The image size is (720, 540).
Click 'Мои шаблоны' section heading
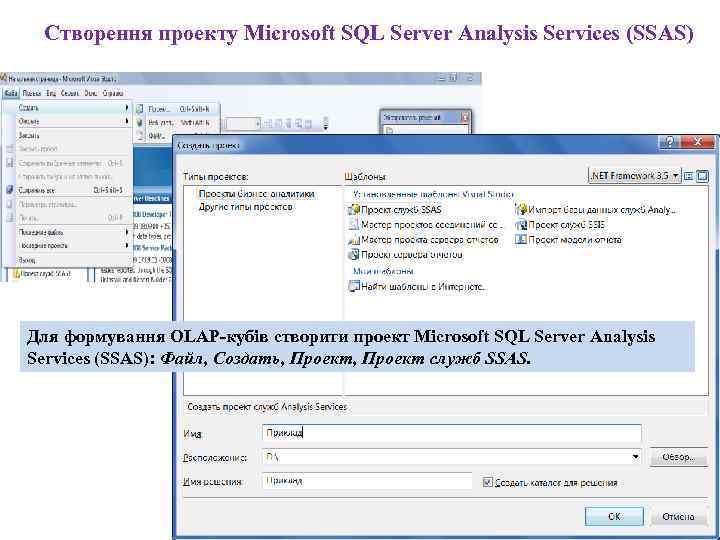pyautogui.click(x=383, y=271)
